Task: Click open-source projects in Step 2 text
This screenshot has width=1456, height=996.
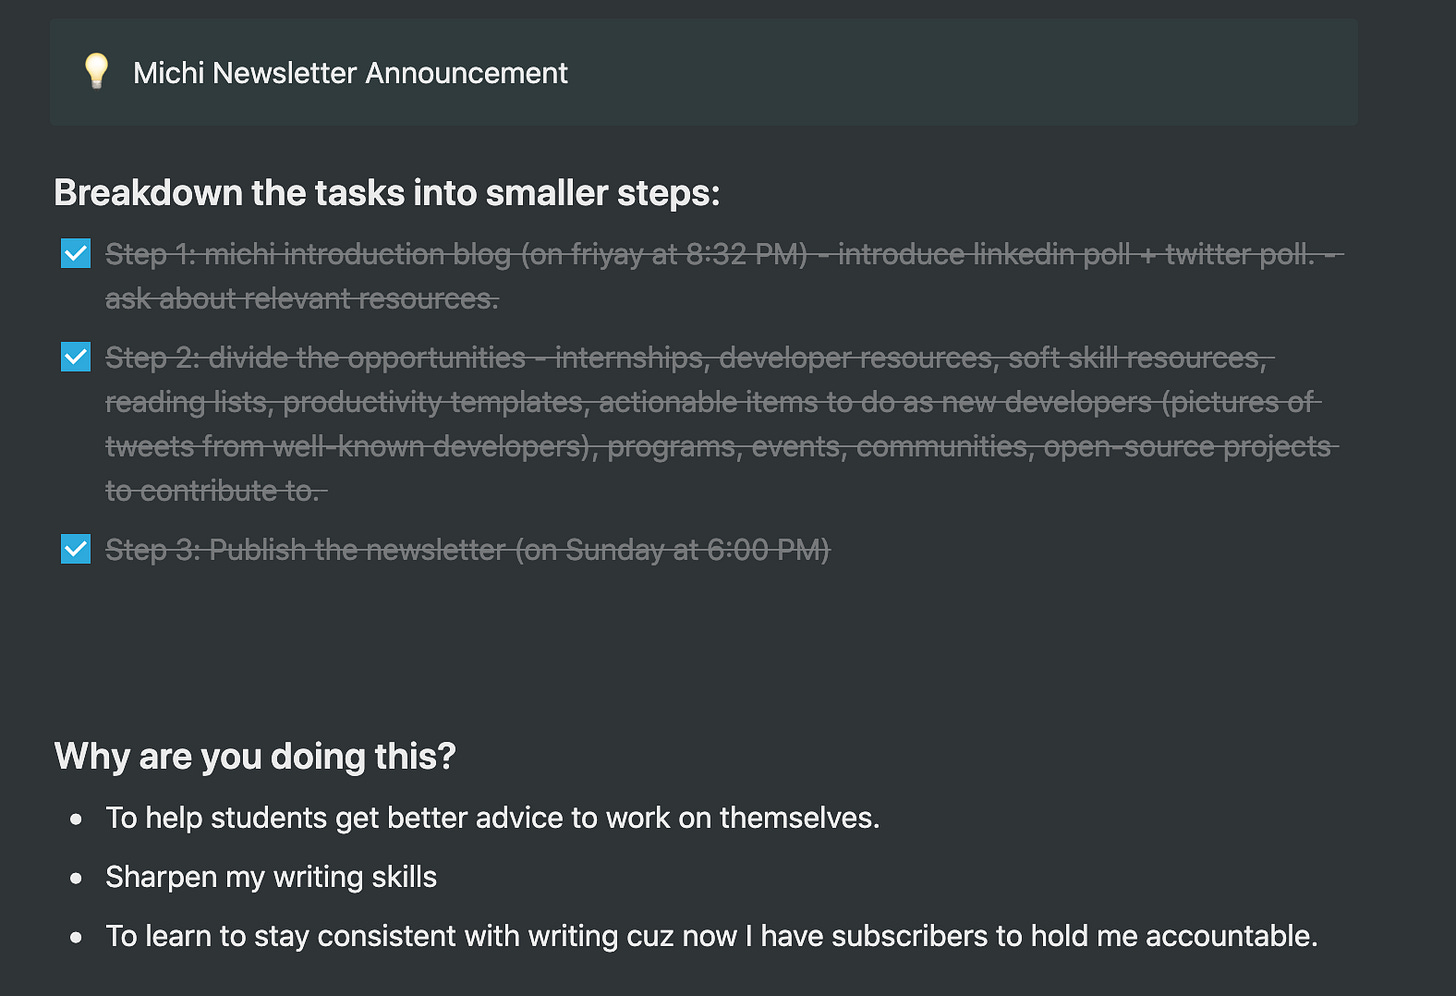Action: click(x=1187, y=446)
